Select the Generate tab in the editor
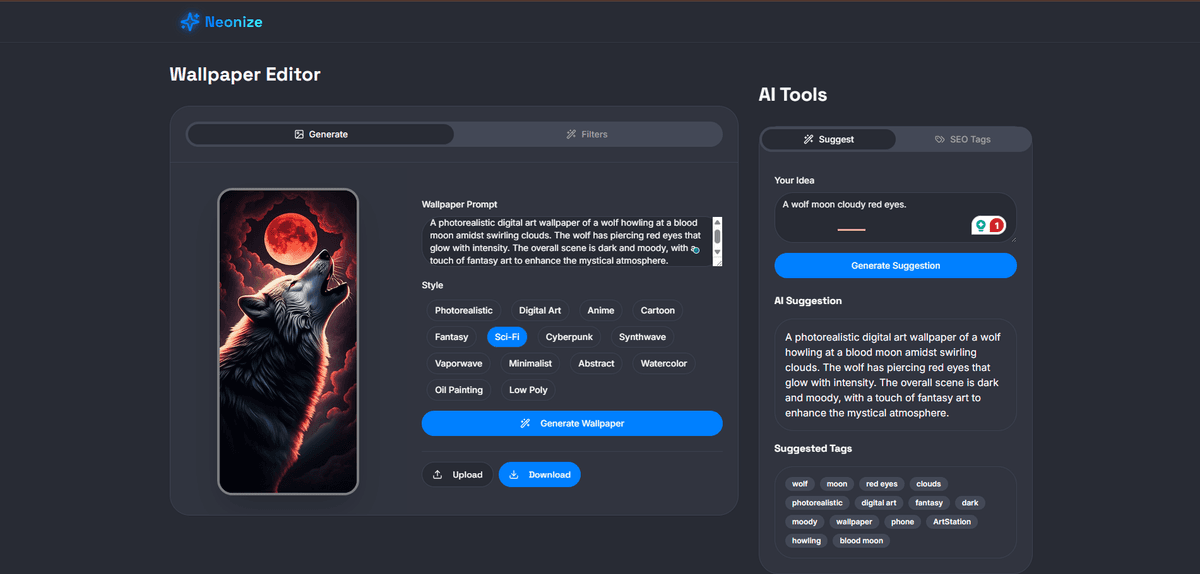Viewport: 1200px width, 574px height. pyautogui.click(x=321, y=134)
